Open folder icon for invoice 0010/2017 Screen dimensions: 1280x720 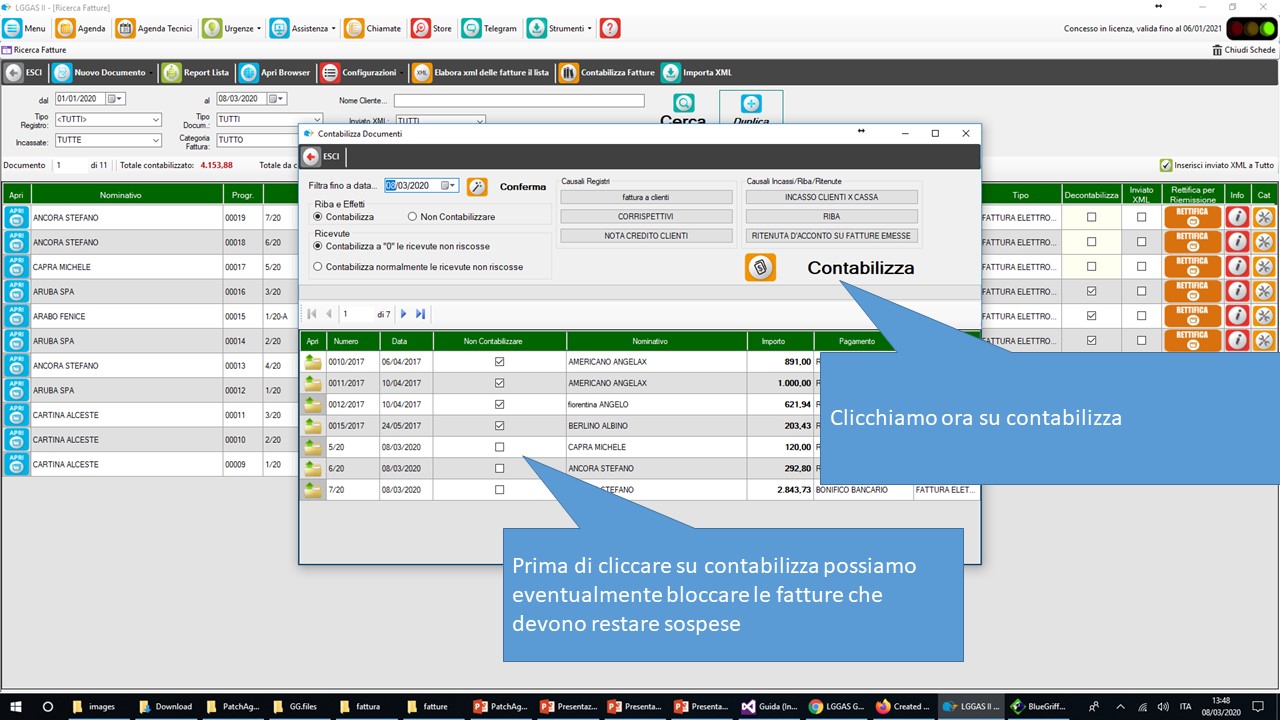[313, 362]
